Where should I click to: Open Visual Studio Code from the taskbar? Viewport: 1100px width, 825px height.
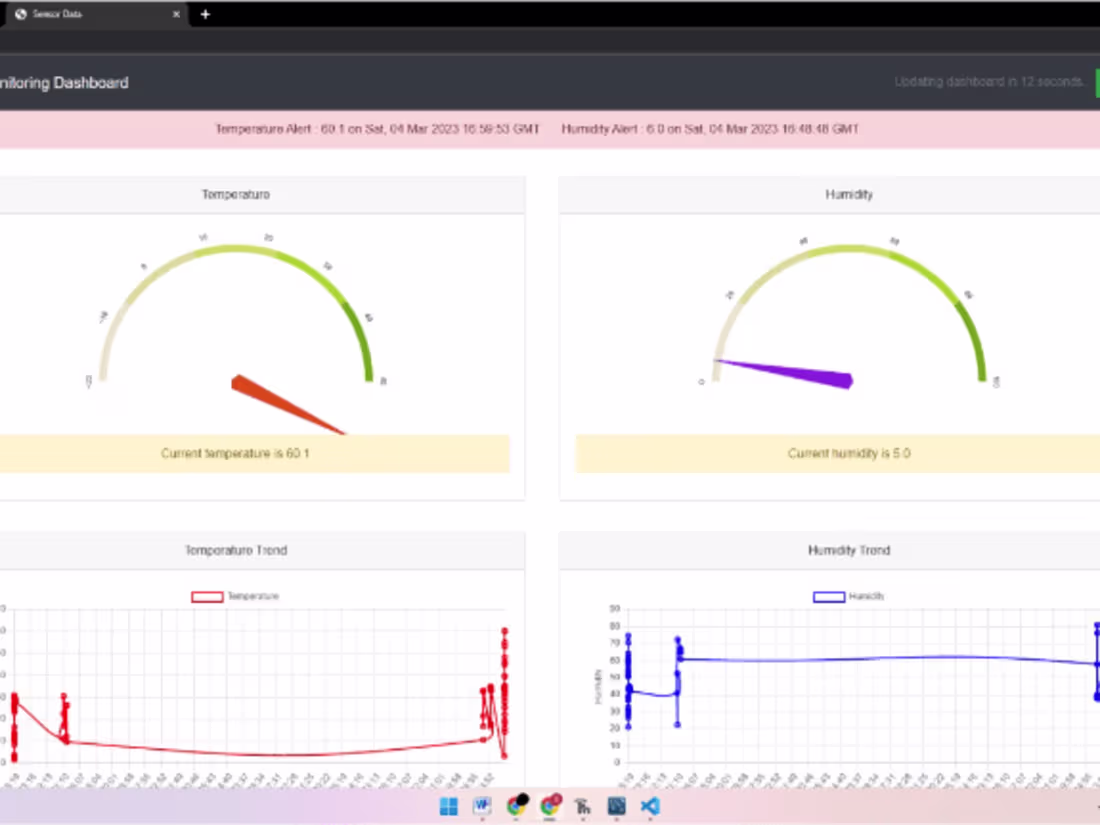pyautogui.click(x=650, y=806)
